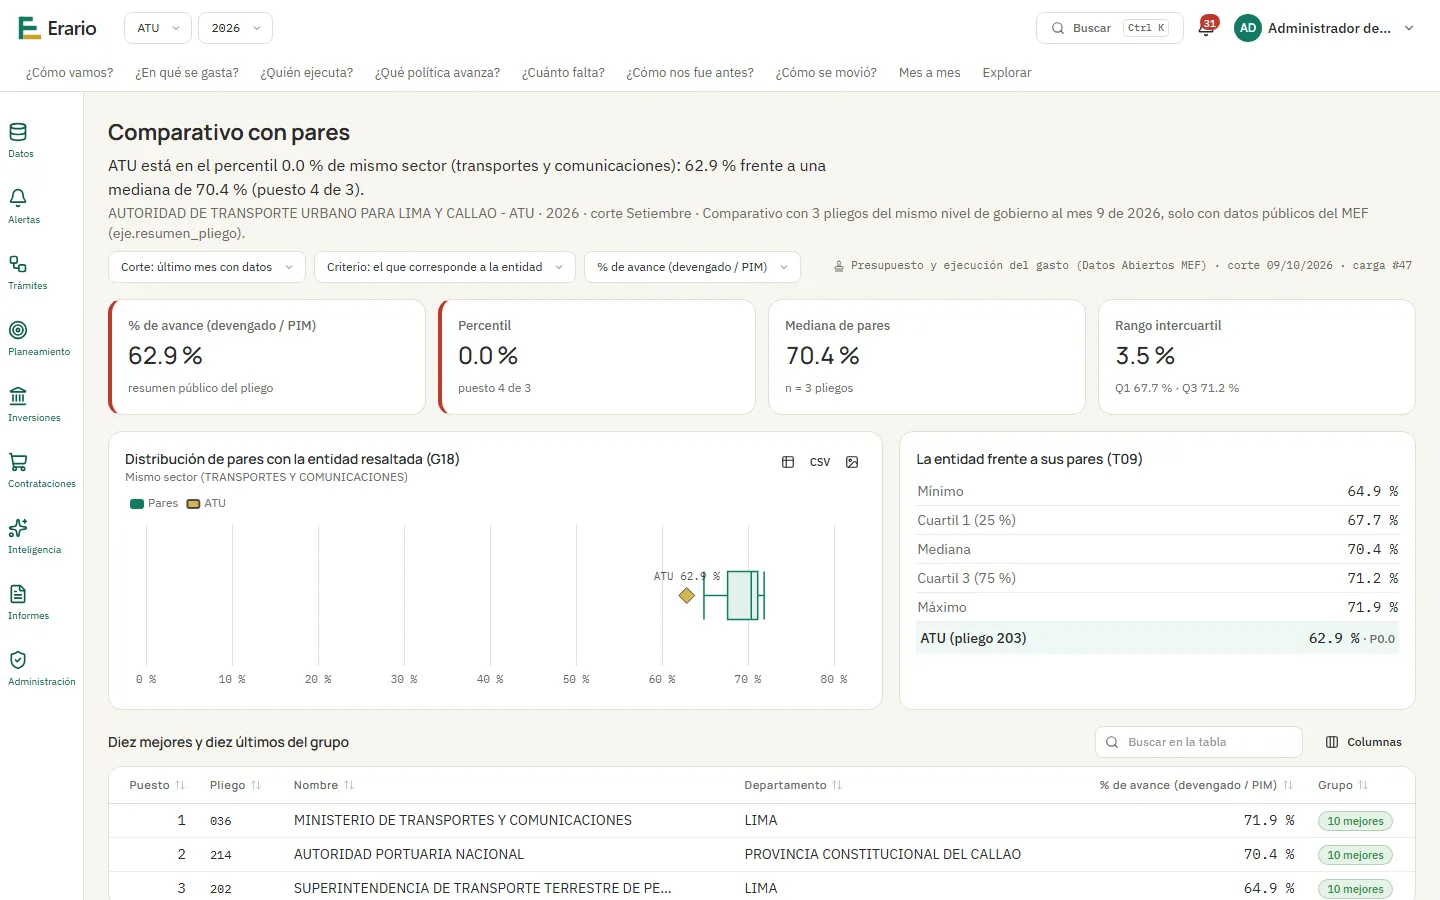The height and width of the screenshot is (900, 1440).
Task: Sort table by Grupo column
Action: click(1343, 785)
